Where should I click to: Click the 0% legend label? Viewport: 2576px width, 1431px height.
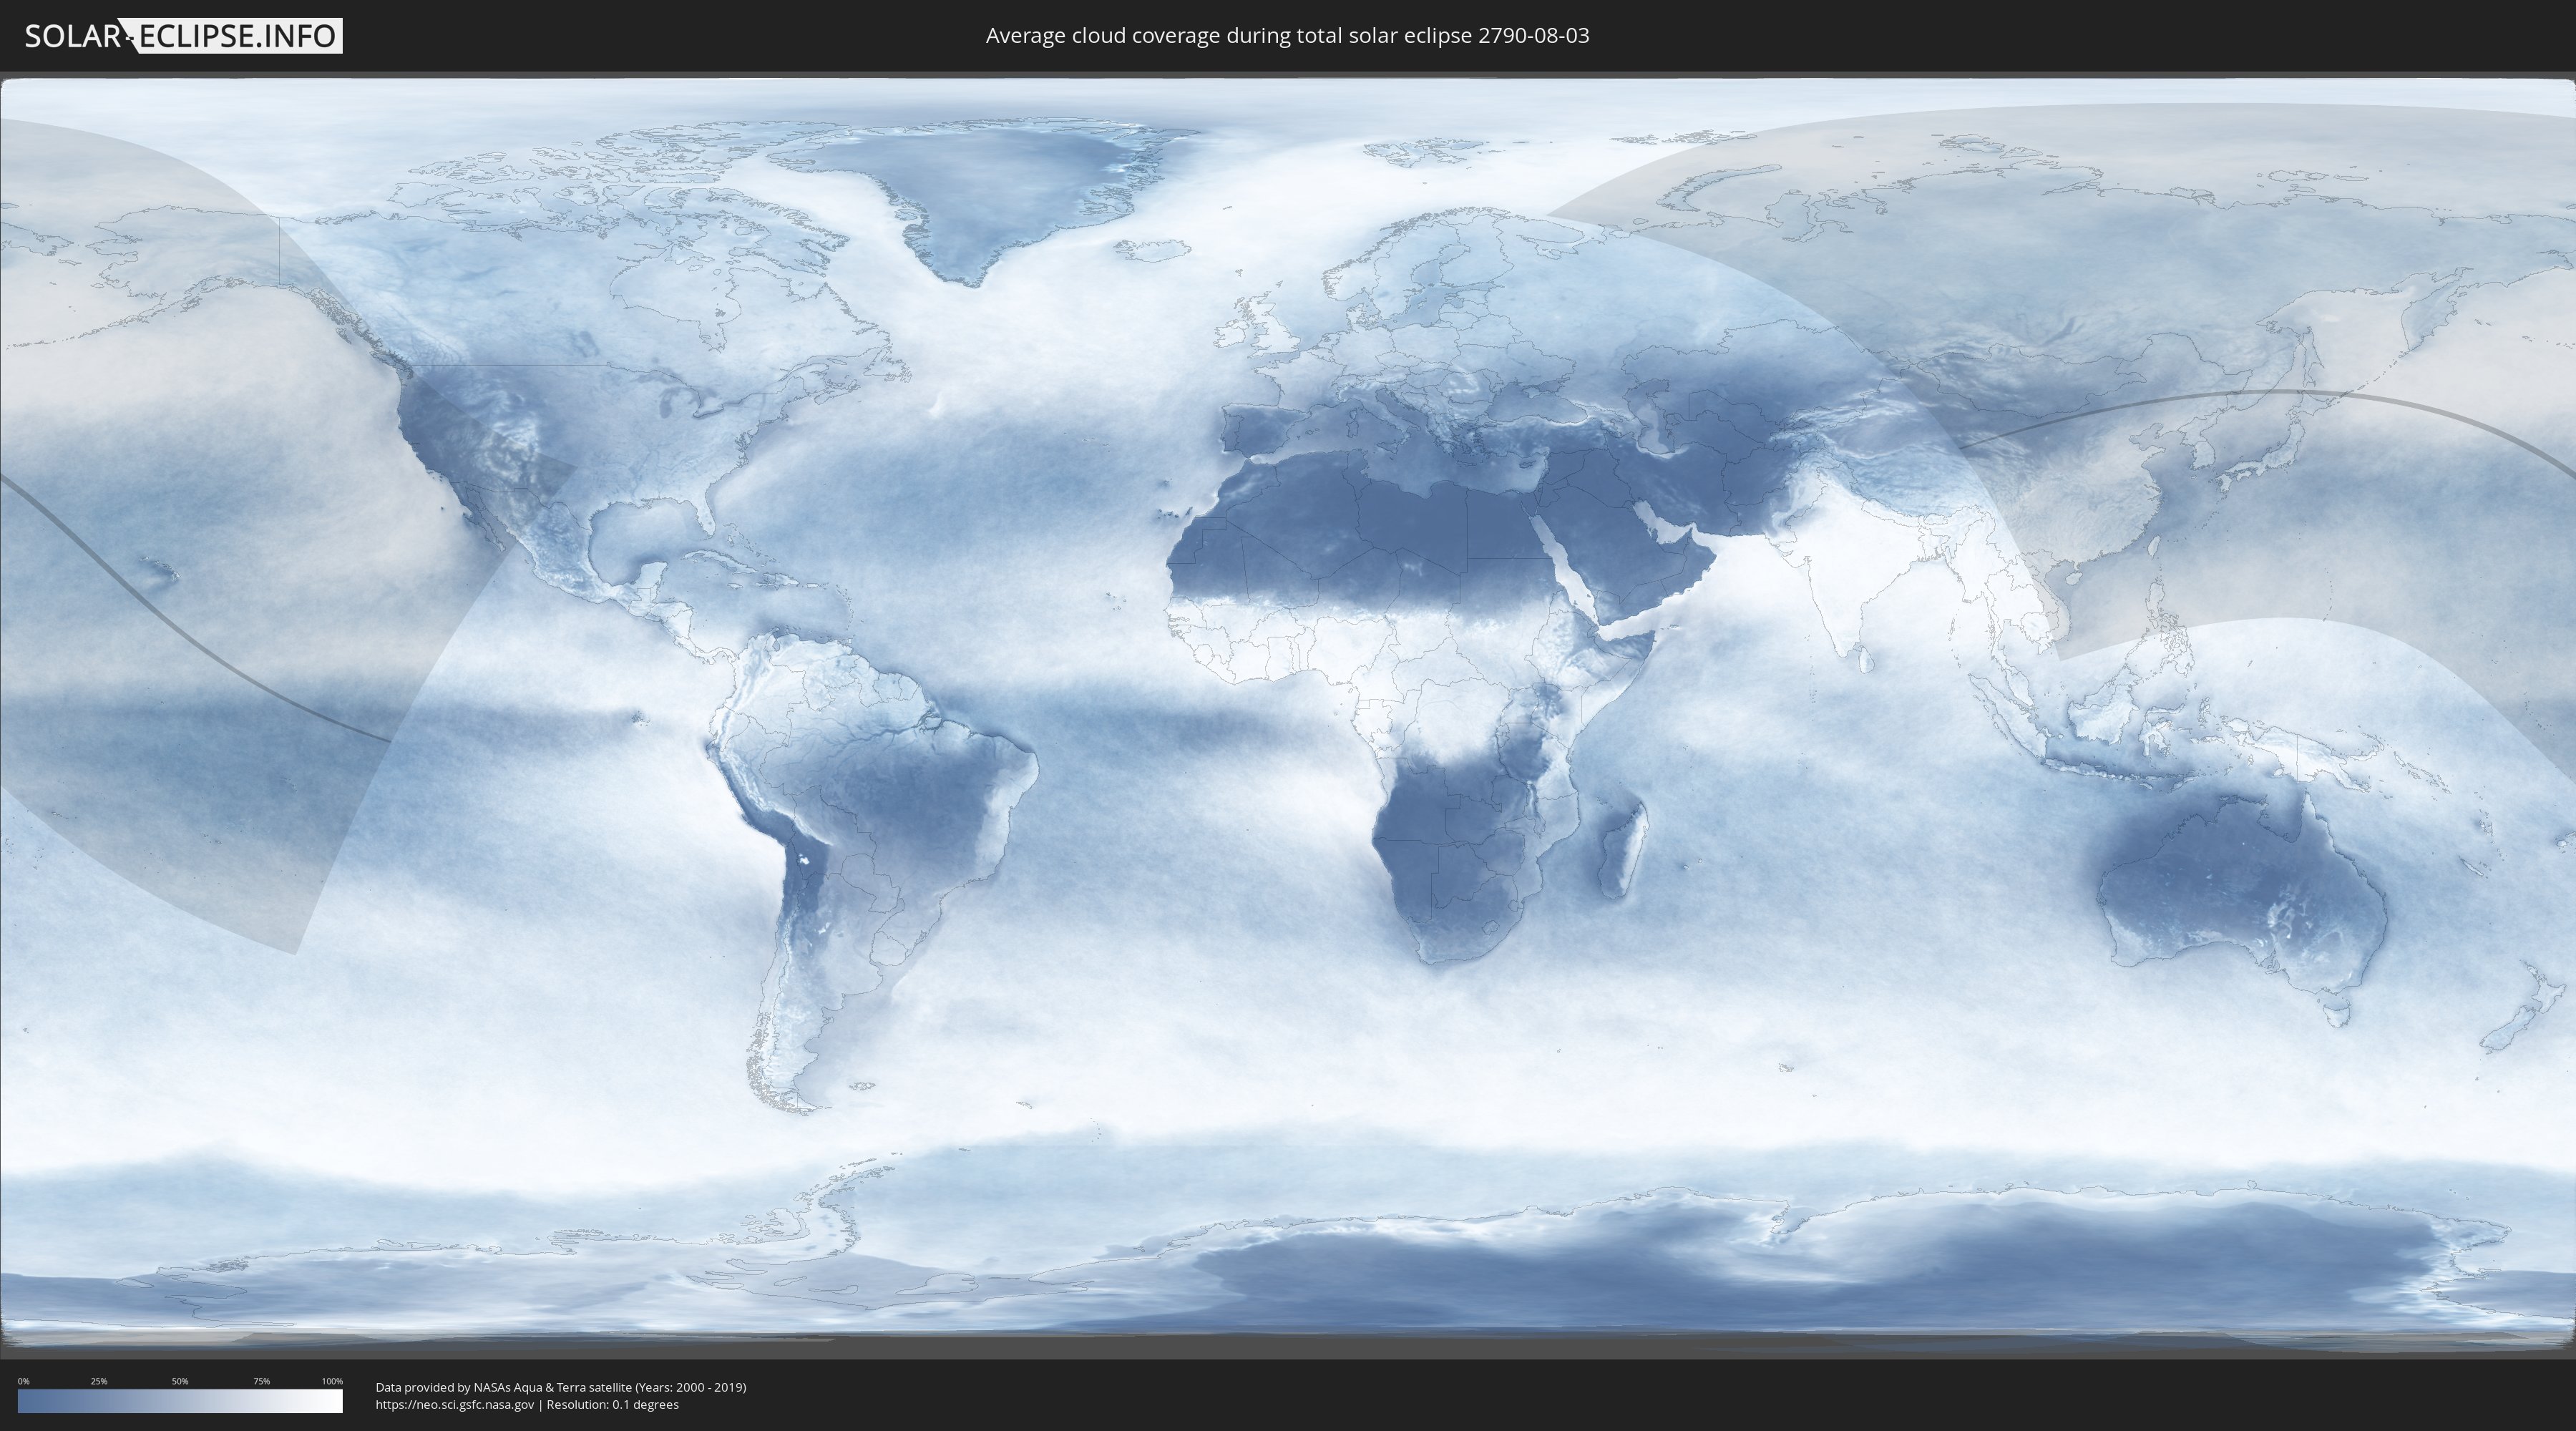pos(23,1381)
